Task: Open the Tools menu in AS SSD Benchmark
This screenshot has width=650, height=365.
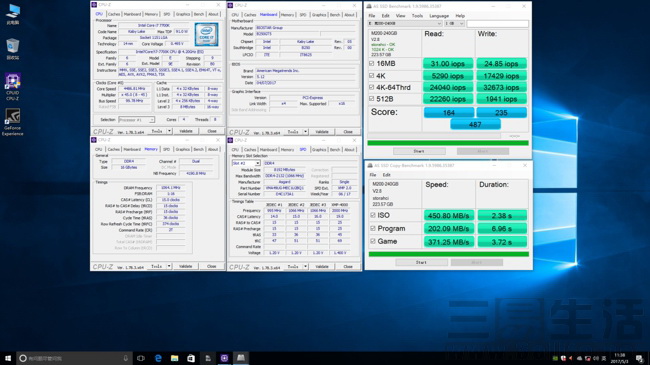Action: click(x=417, y=16)
